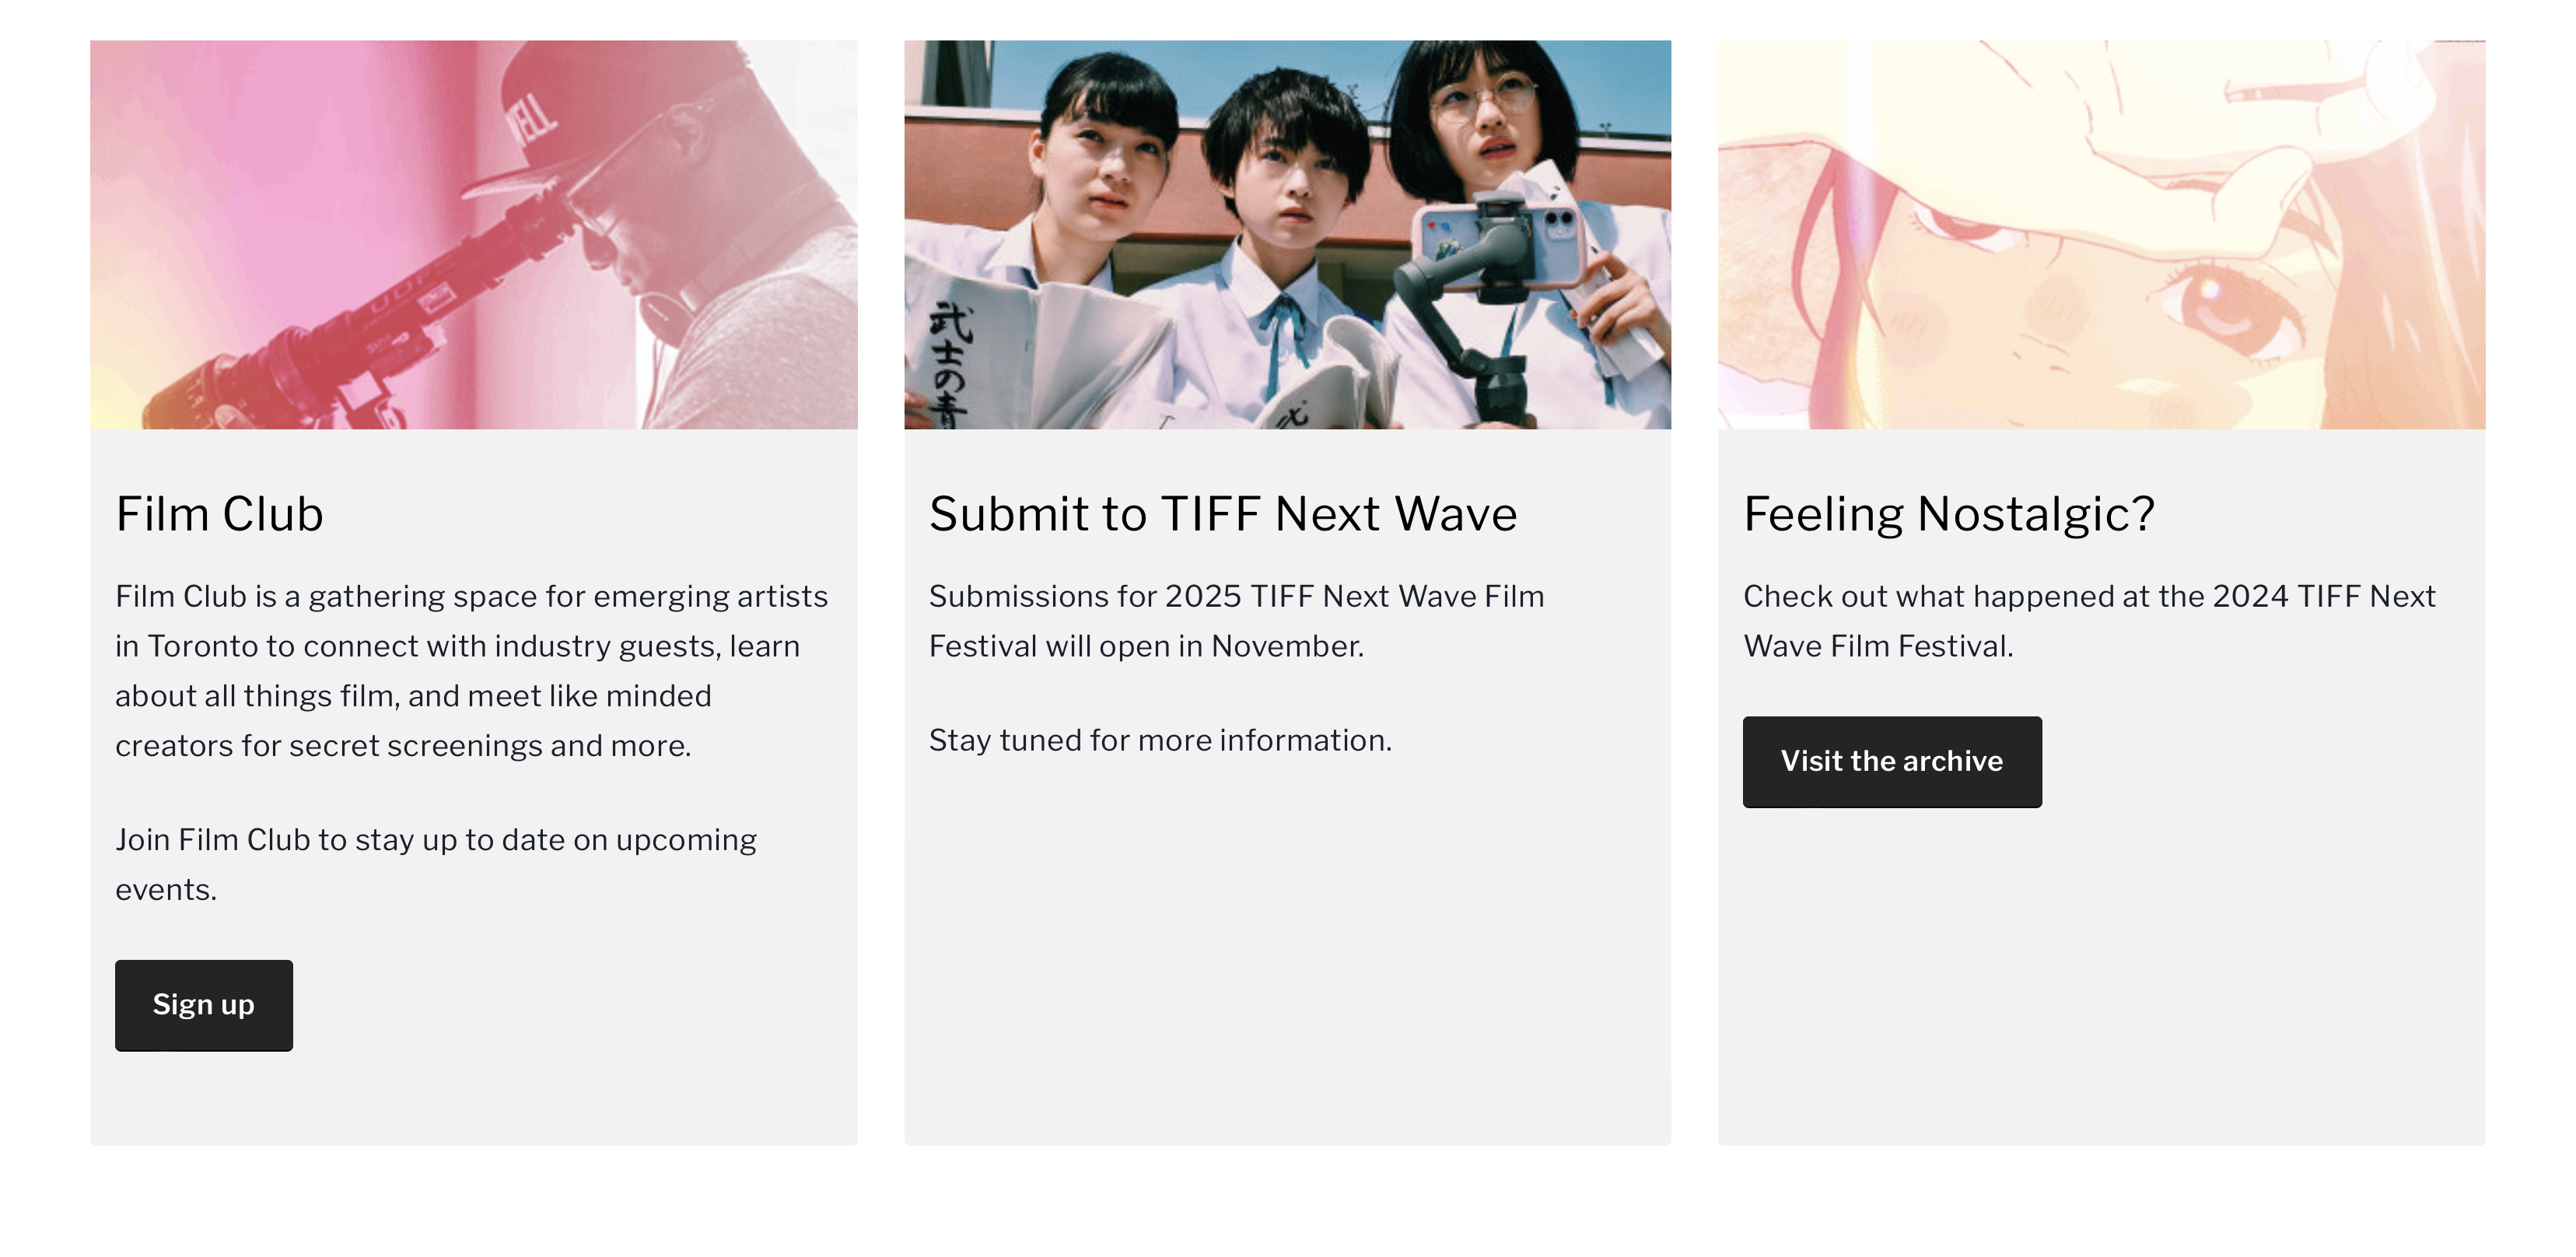The image size is (2576, 1257).
Task: Click the Feeling Nostalgic? heading
Action: 1948,514
